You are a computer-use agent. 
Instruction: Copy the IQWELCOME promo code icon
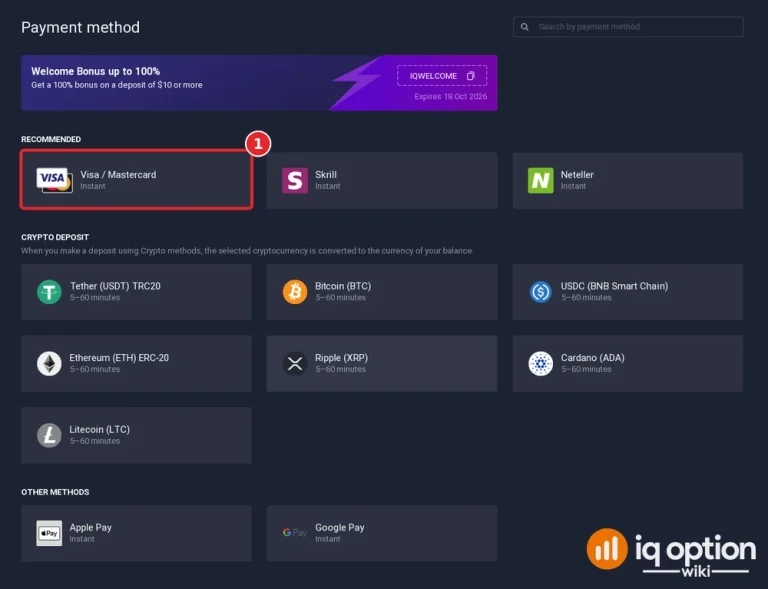[x=471, y=76]
